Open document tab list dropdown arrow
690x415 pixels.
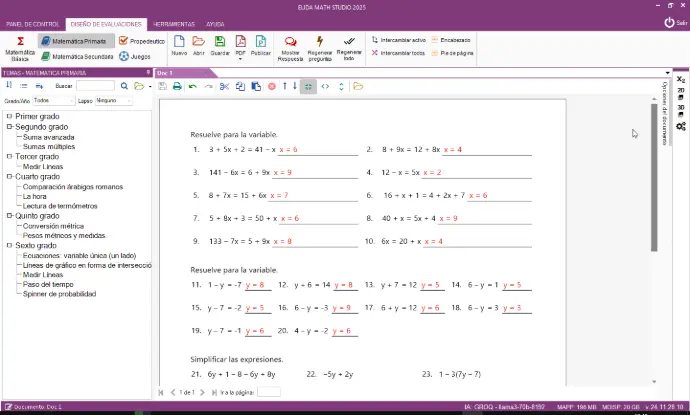pos(668,73)
